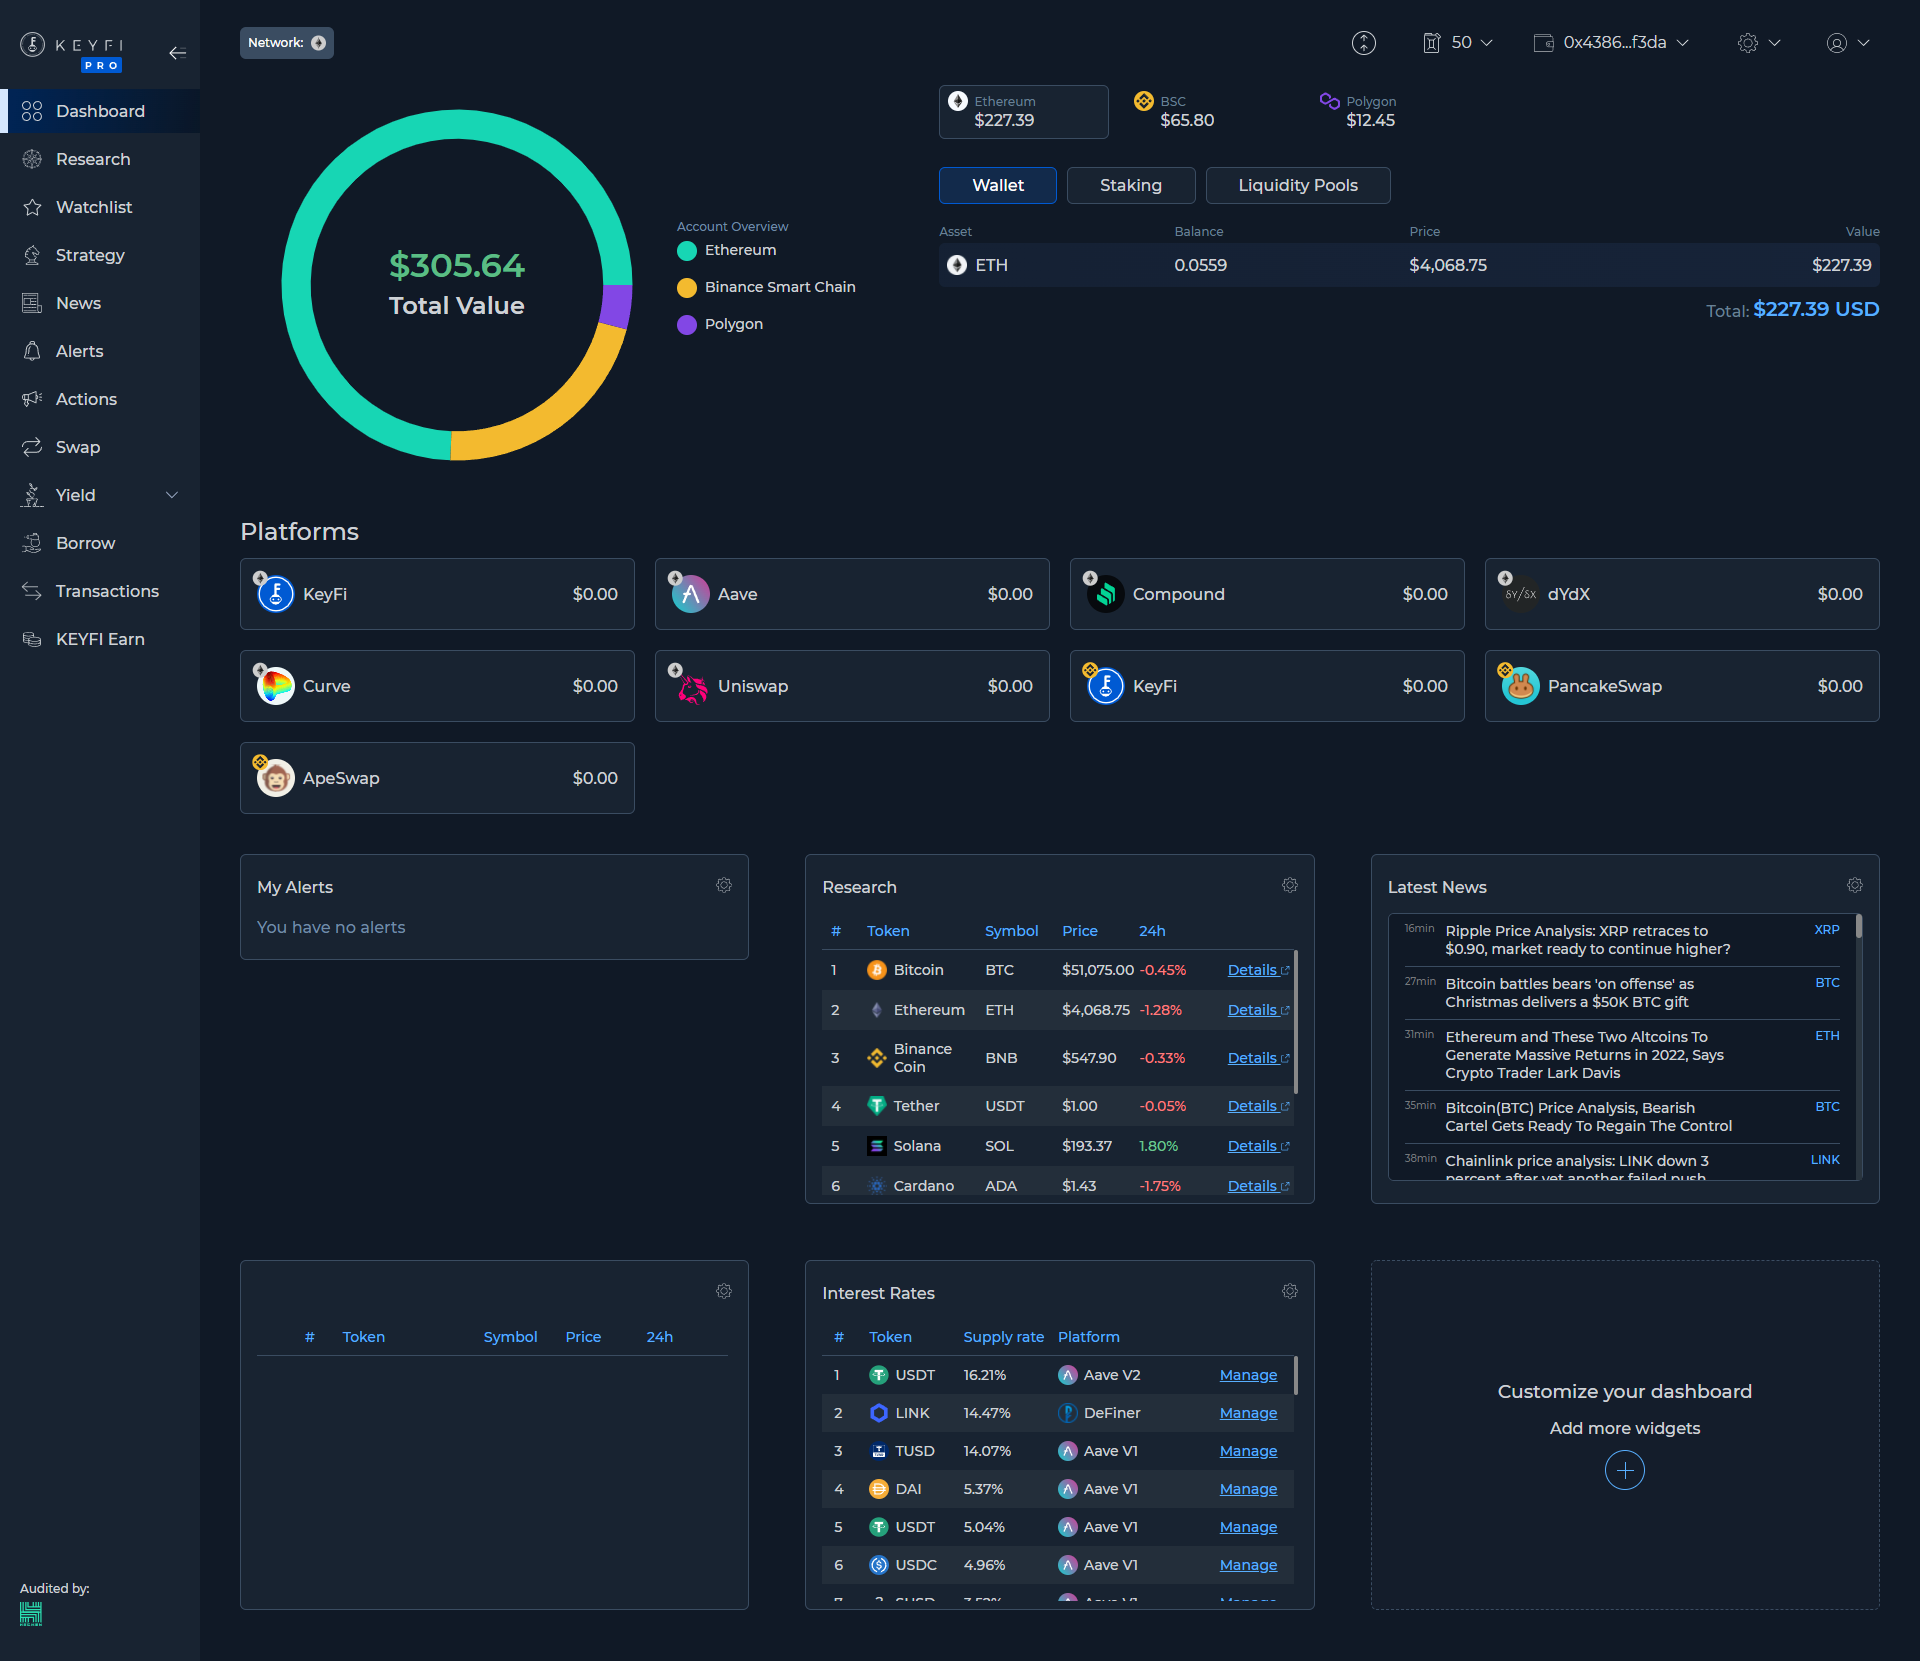Open Interest Rates widget settings gear
Screen dimensions: 1920x1661
[x=1290, y=1291]
